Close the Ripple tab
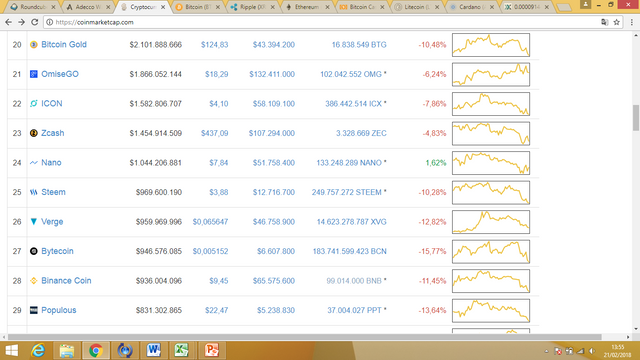 273,7
